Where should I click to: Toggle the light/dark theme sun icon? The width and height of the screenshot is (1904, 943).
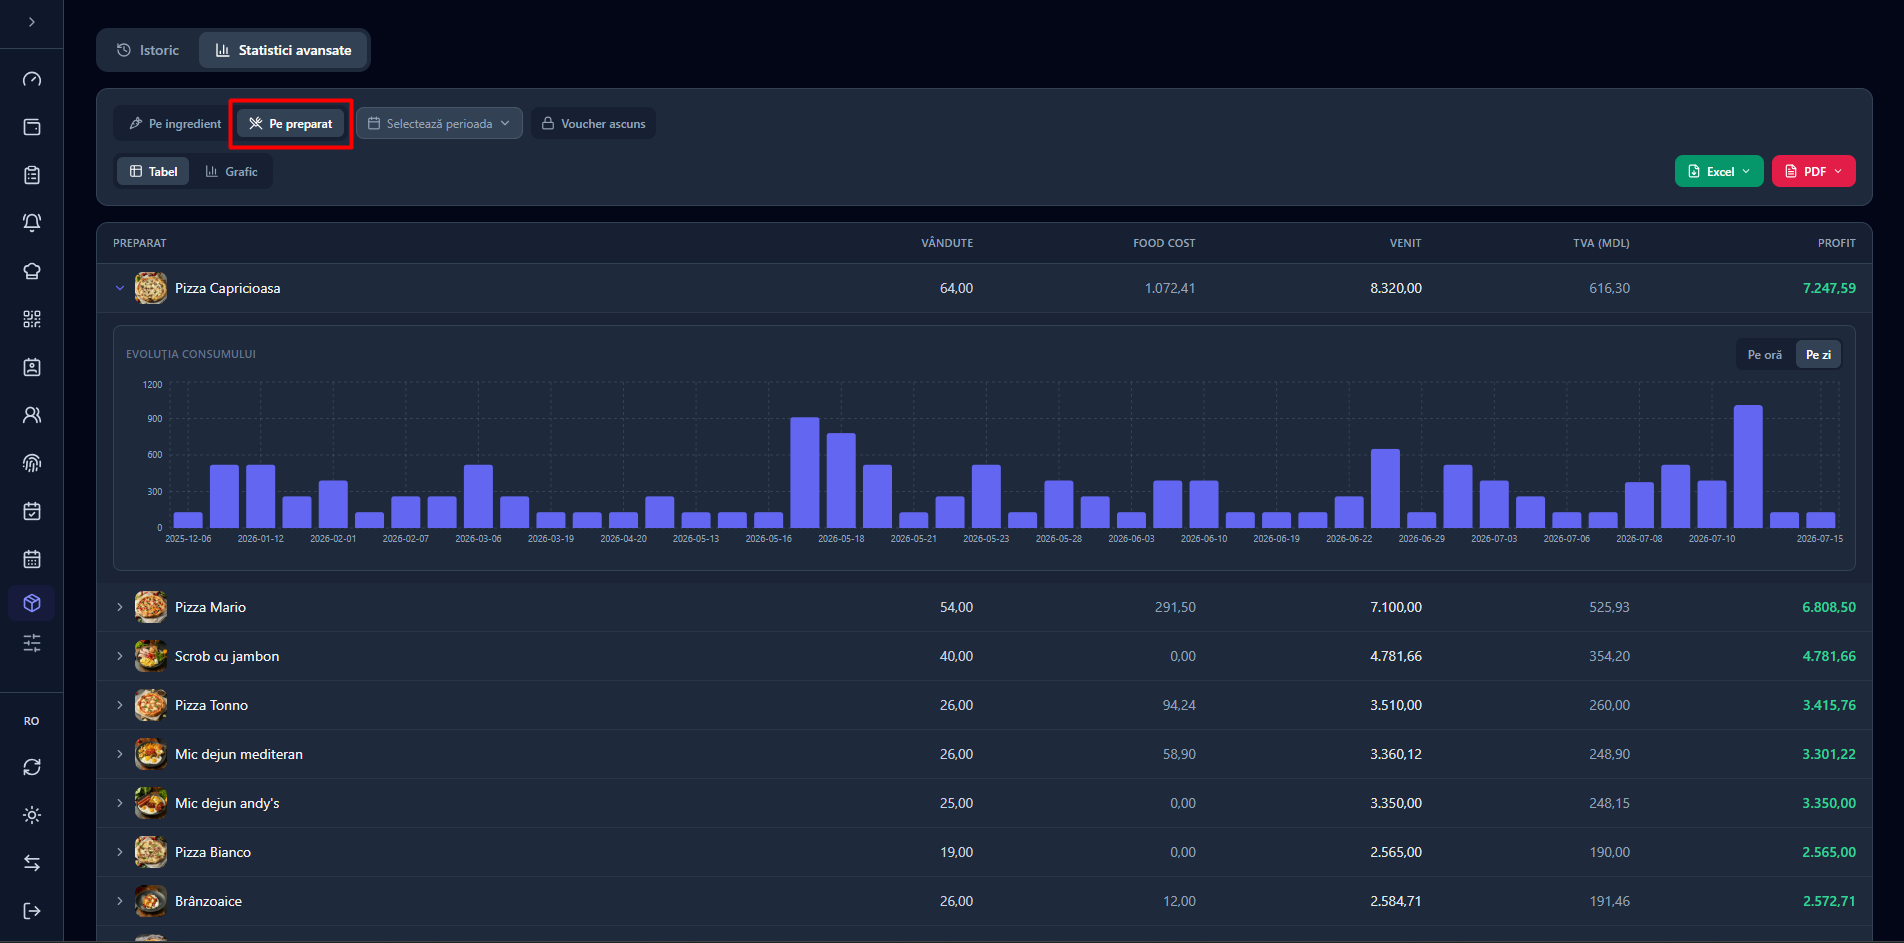[x=32, y=815]
